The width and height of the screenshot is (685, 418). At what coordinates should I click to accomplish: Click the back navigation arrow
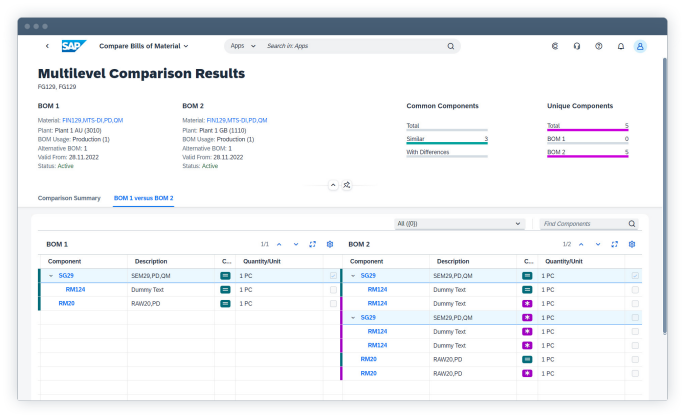tap(47, 46)
